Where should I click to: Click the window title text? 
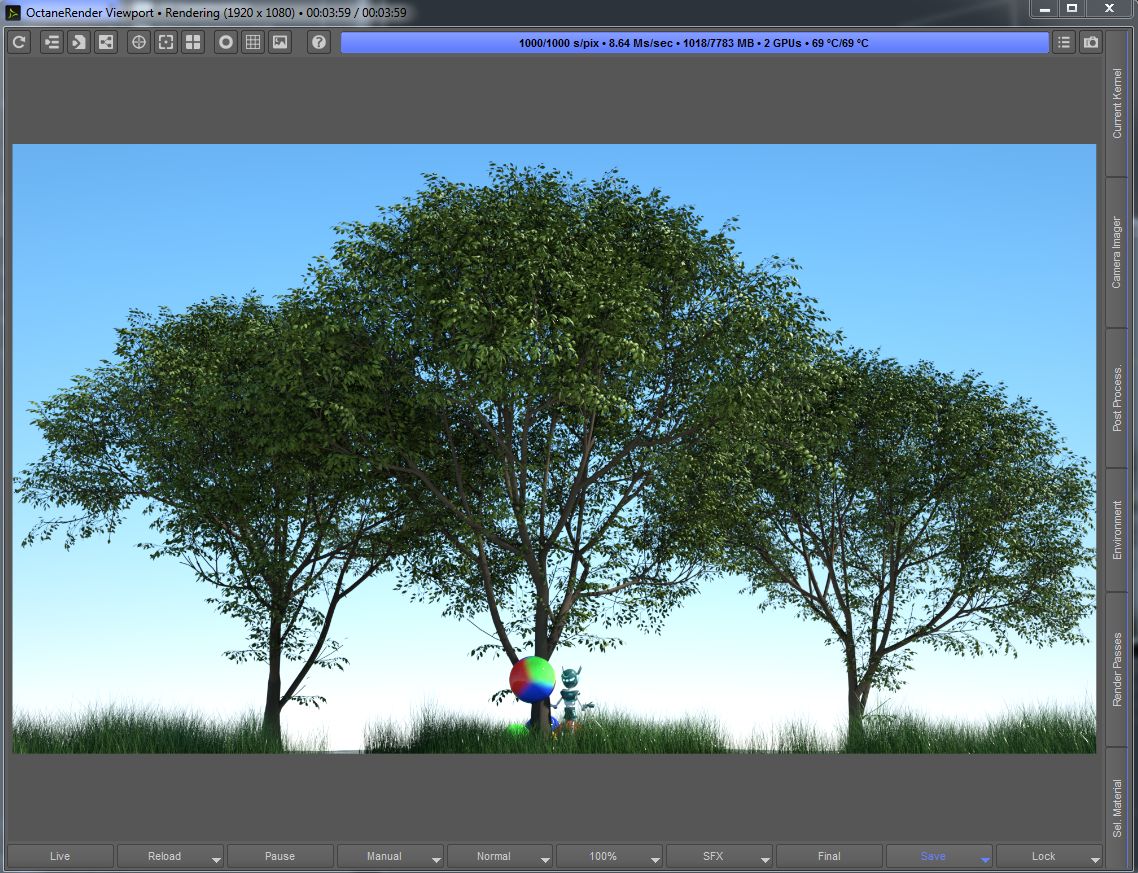click(x=216, y=12)
